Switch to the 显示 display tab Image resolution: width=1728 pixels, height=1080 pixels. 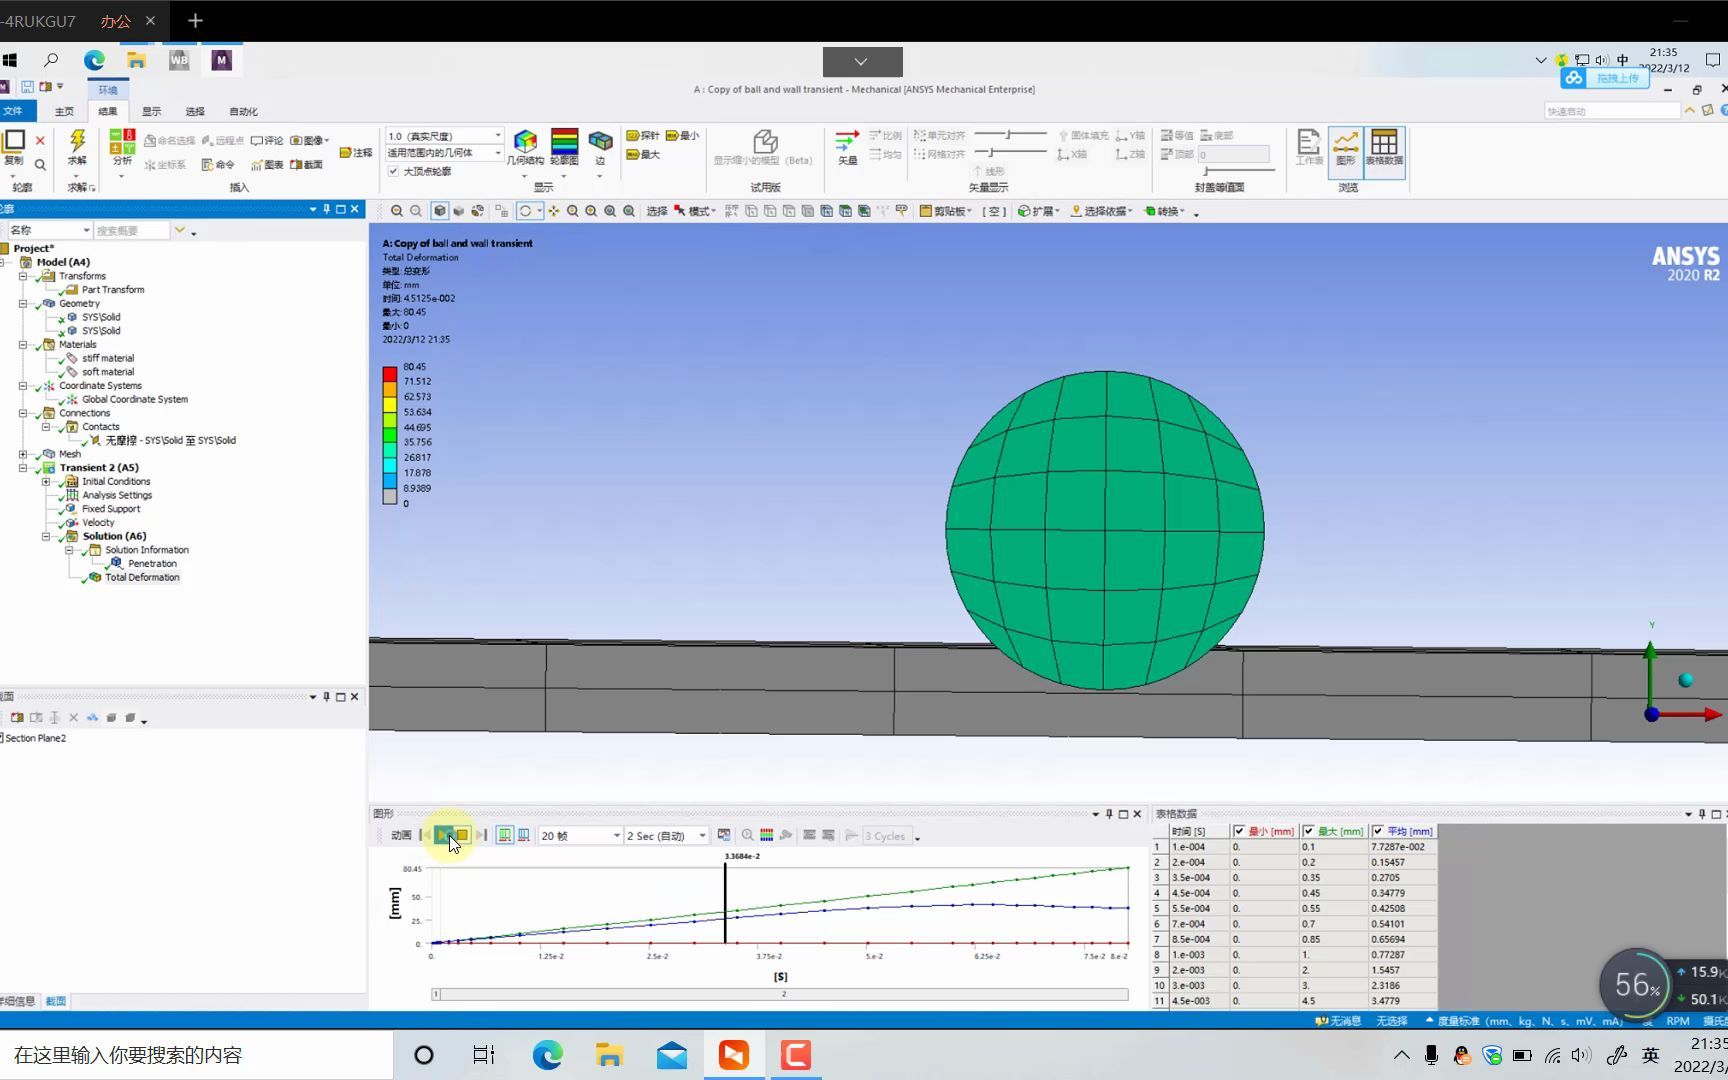coord(151,111)
